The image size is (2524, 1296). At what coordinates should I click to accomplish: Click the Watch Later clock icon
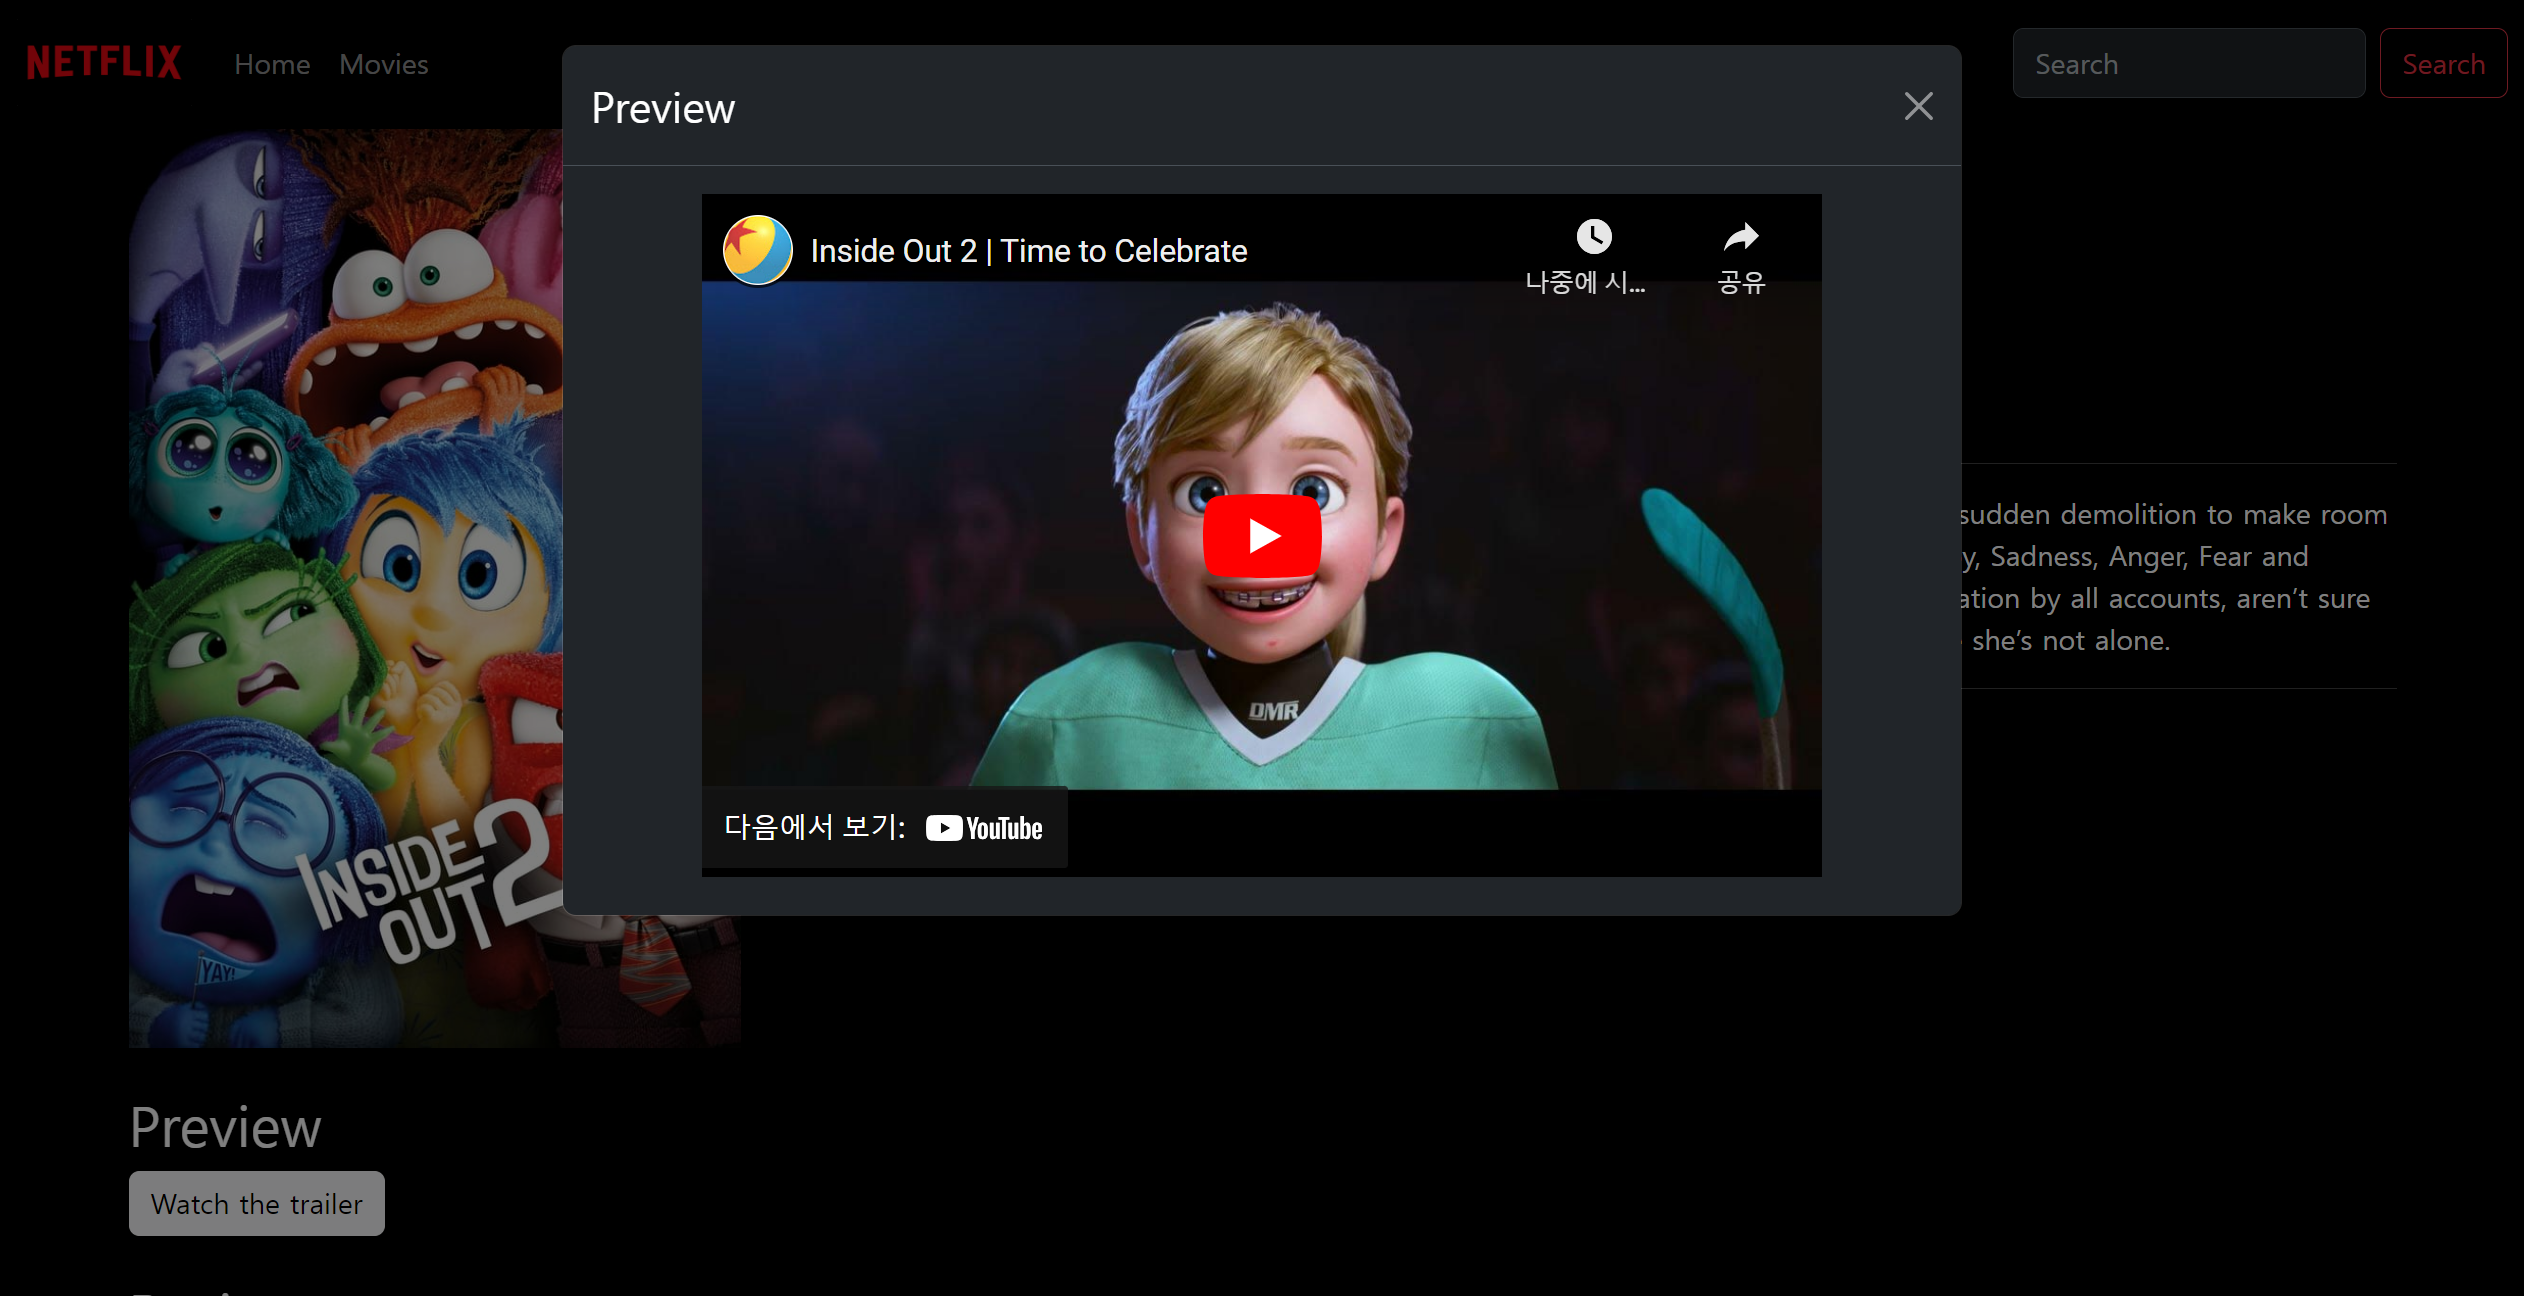1594,238
